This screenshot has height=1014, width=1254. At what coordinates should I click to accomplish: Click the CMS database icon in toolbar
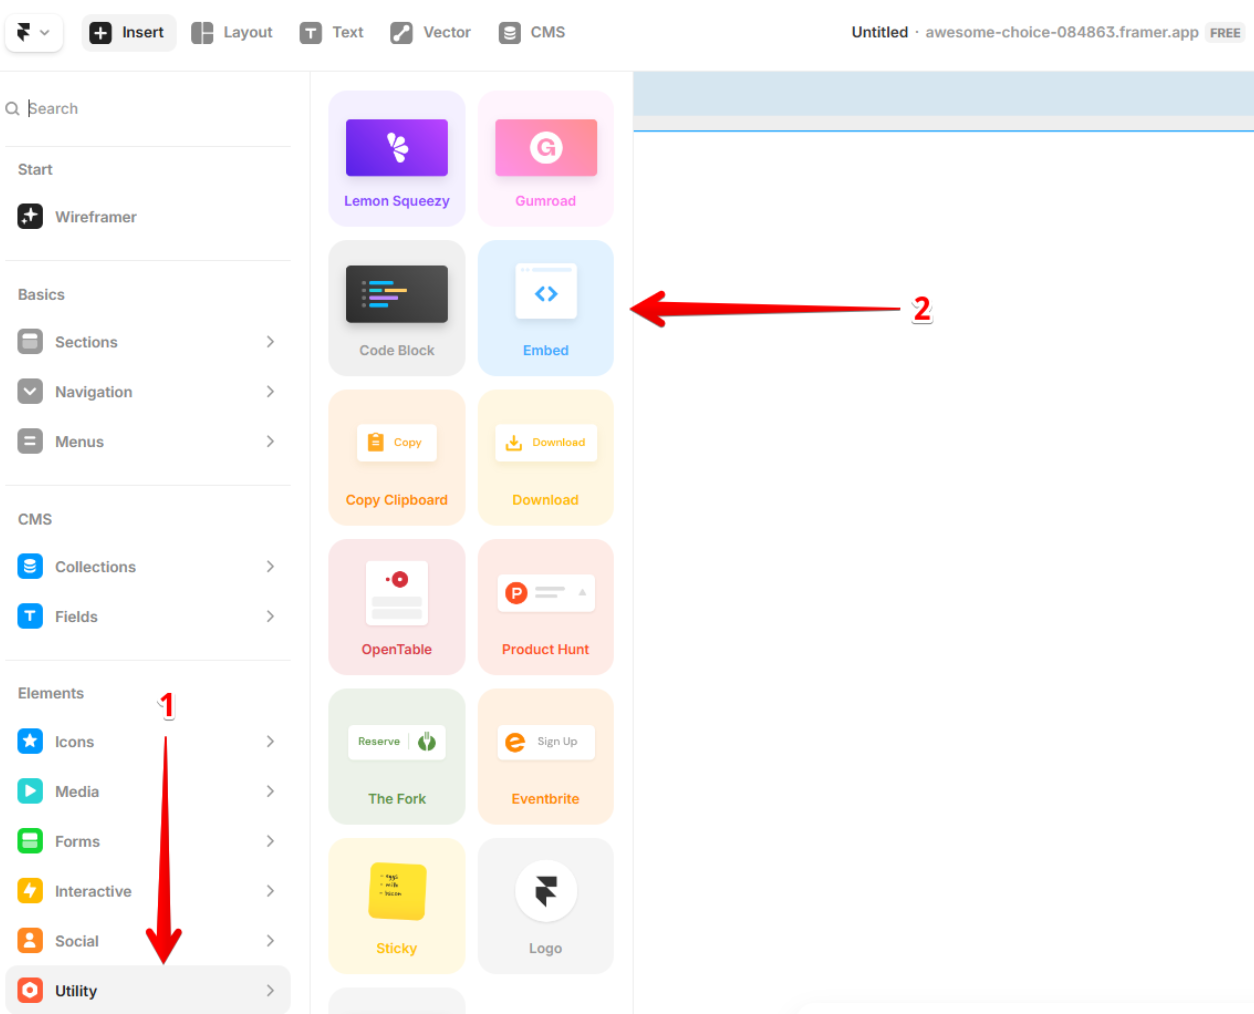point(510,33)
